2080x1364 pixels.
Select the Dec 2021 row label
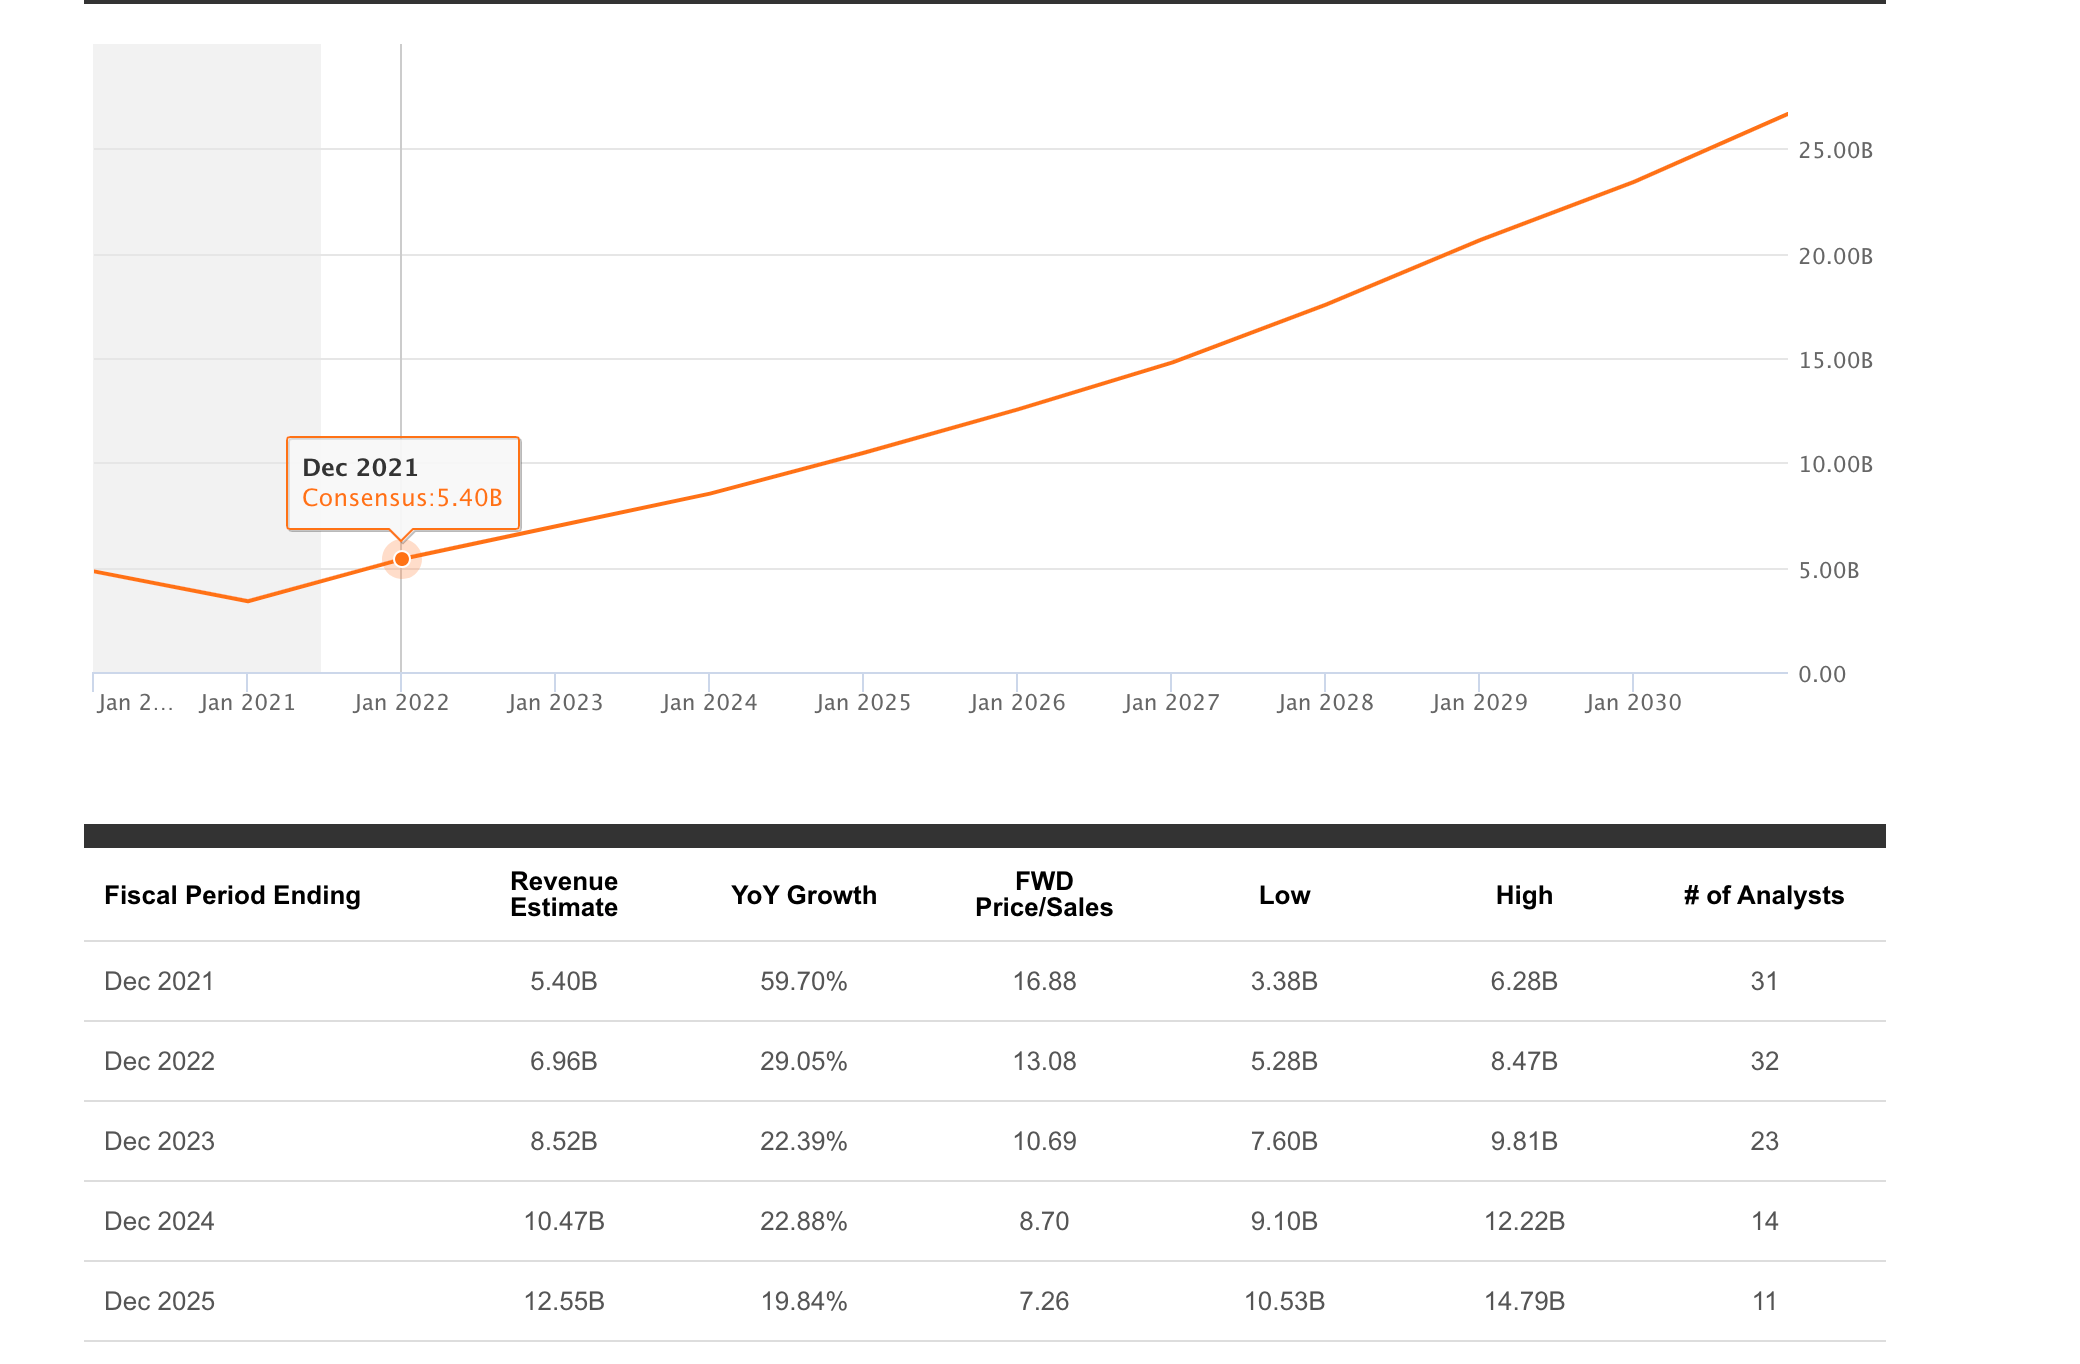point(159,981)
